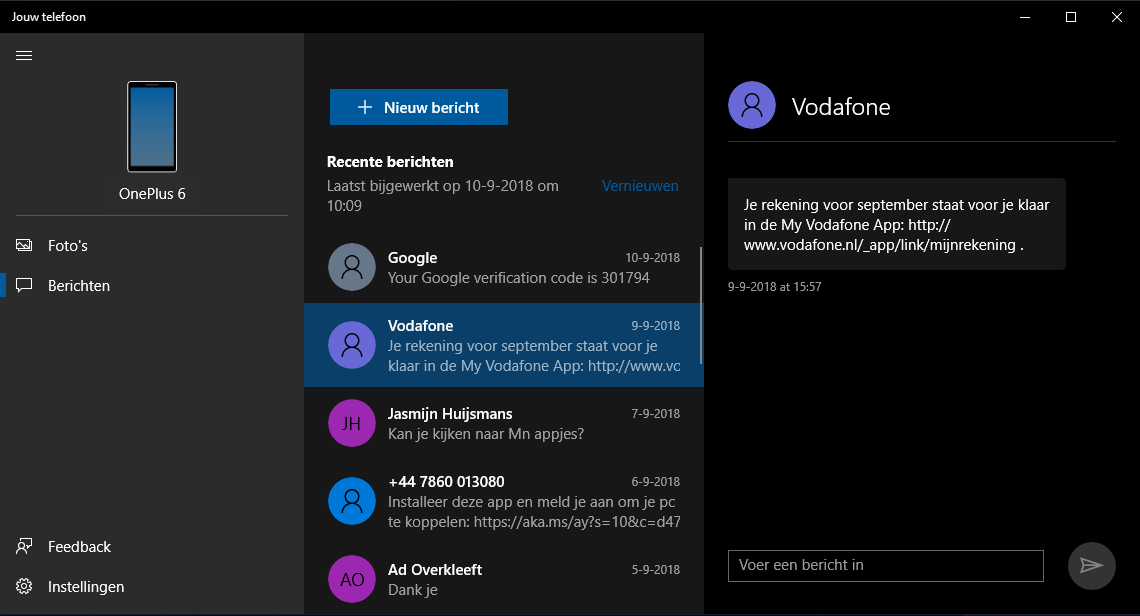Minimize the Jouw telefoon window
The width and height of the screenshot is (1140, 616).
coord(1025,17)
